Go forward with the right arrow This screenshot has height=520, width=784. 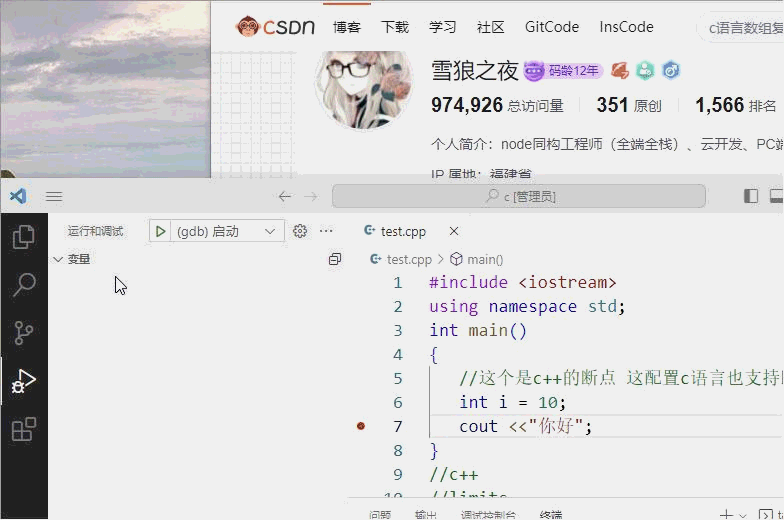coord(311,196)
